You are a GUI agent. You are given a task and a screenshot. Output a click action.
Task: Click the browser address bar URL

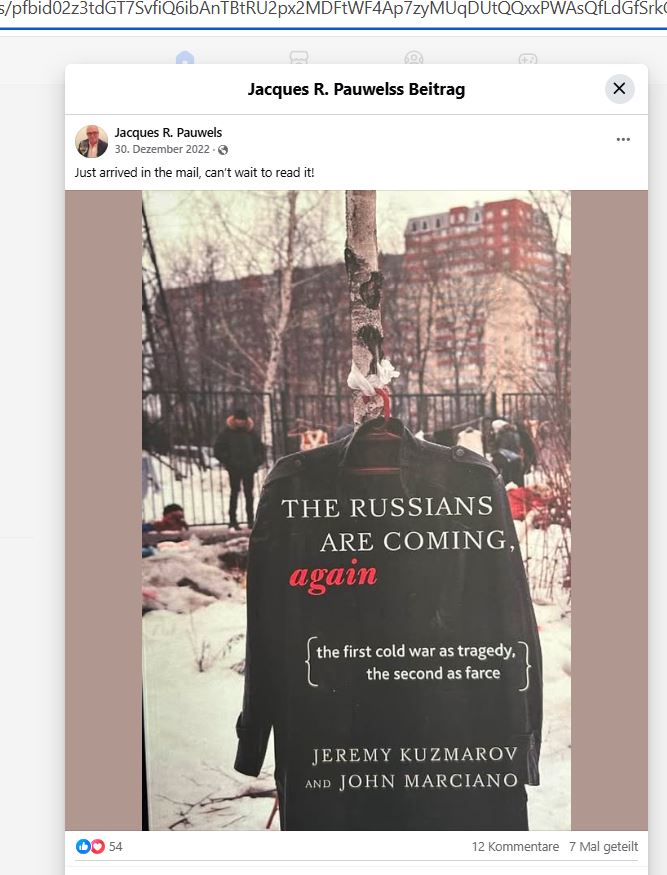click(333, 10)
